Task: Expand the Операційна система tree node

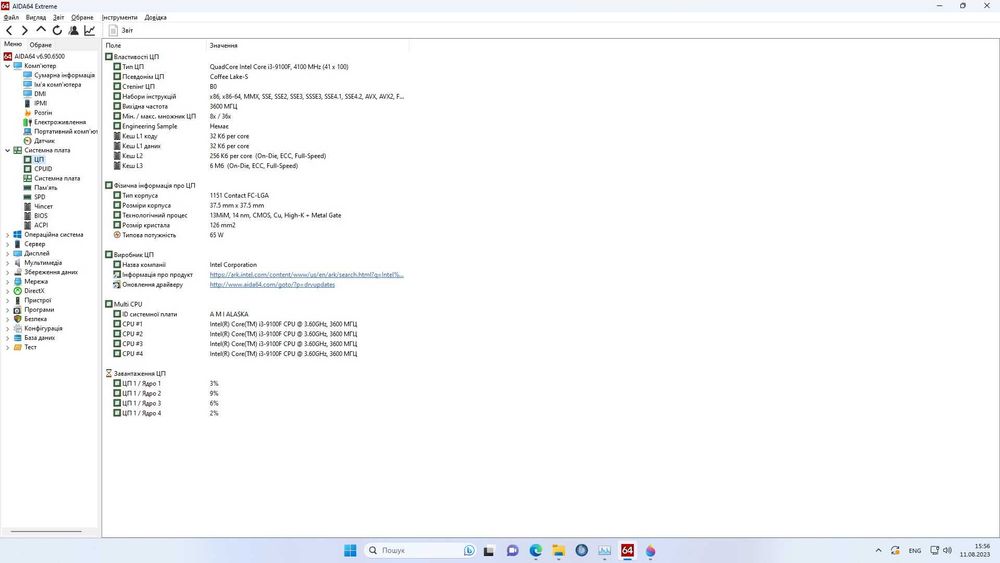Action: pos(8,235)
